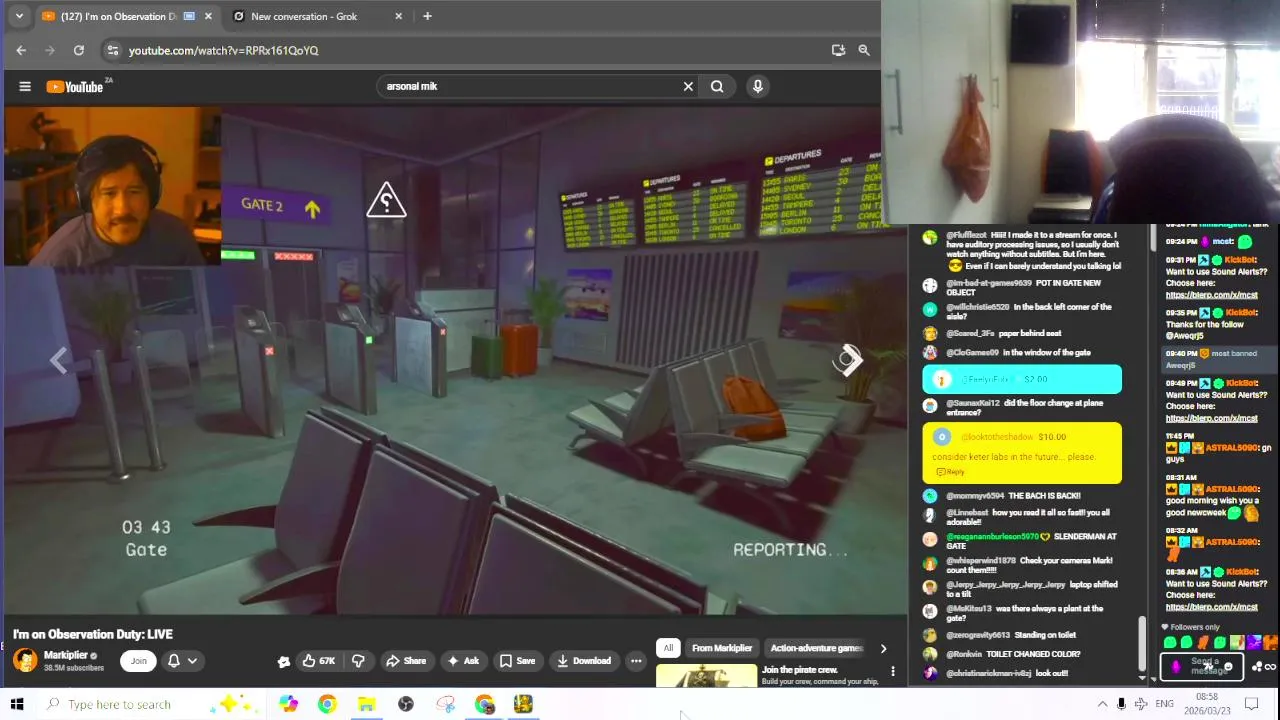1280x720 pixels.
Task: Save the video to a playlist
Action: 518,660
